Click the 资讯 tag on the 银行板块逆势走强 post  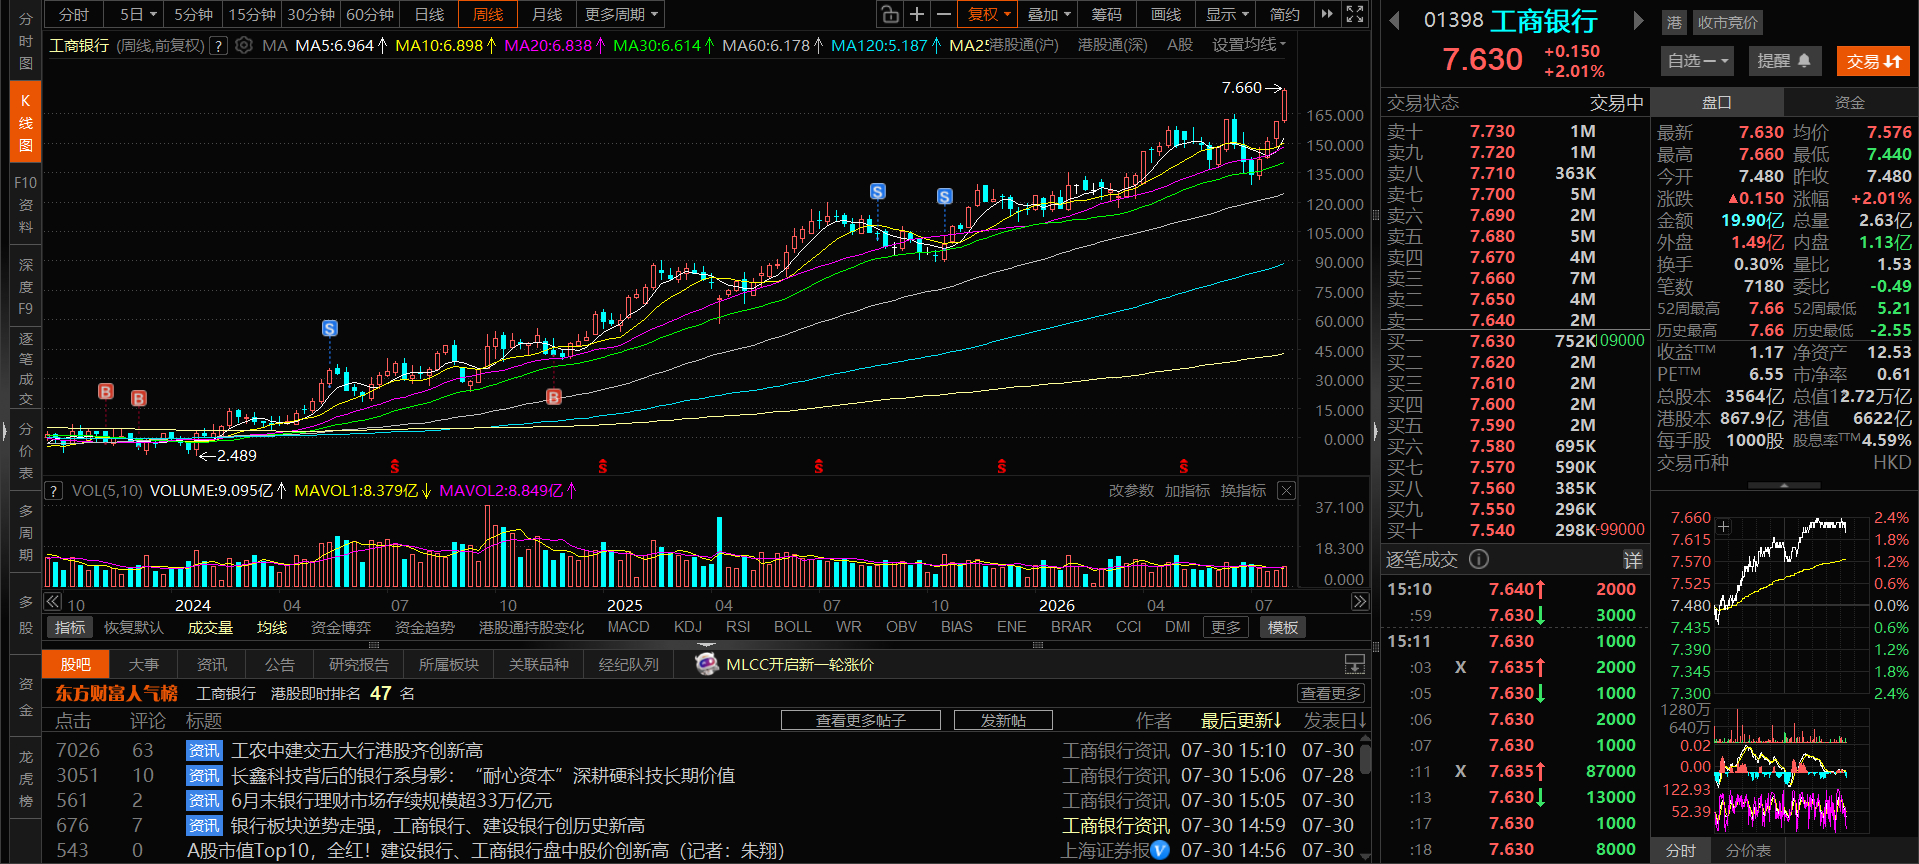204,826
